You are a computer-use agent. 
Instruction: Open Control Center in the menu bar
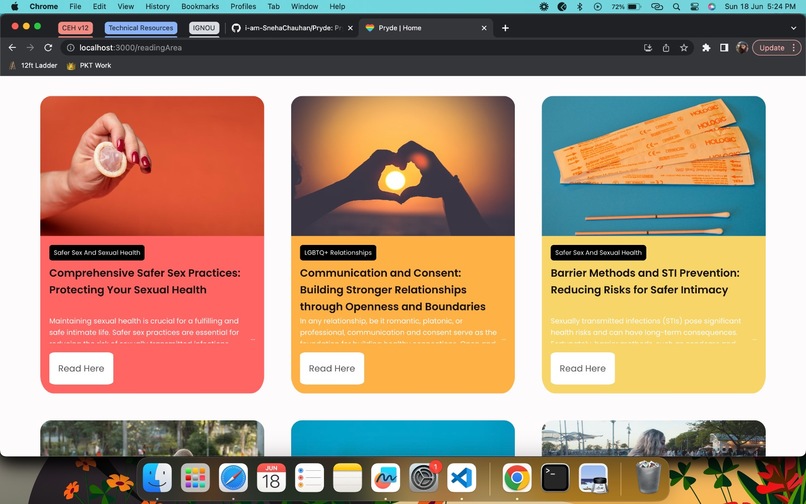[694, 7]
